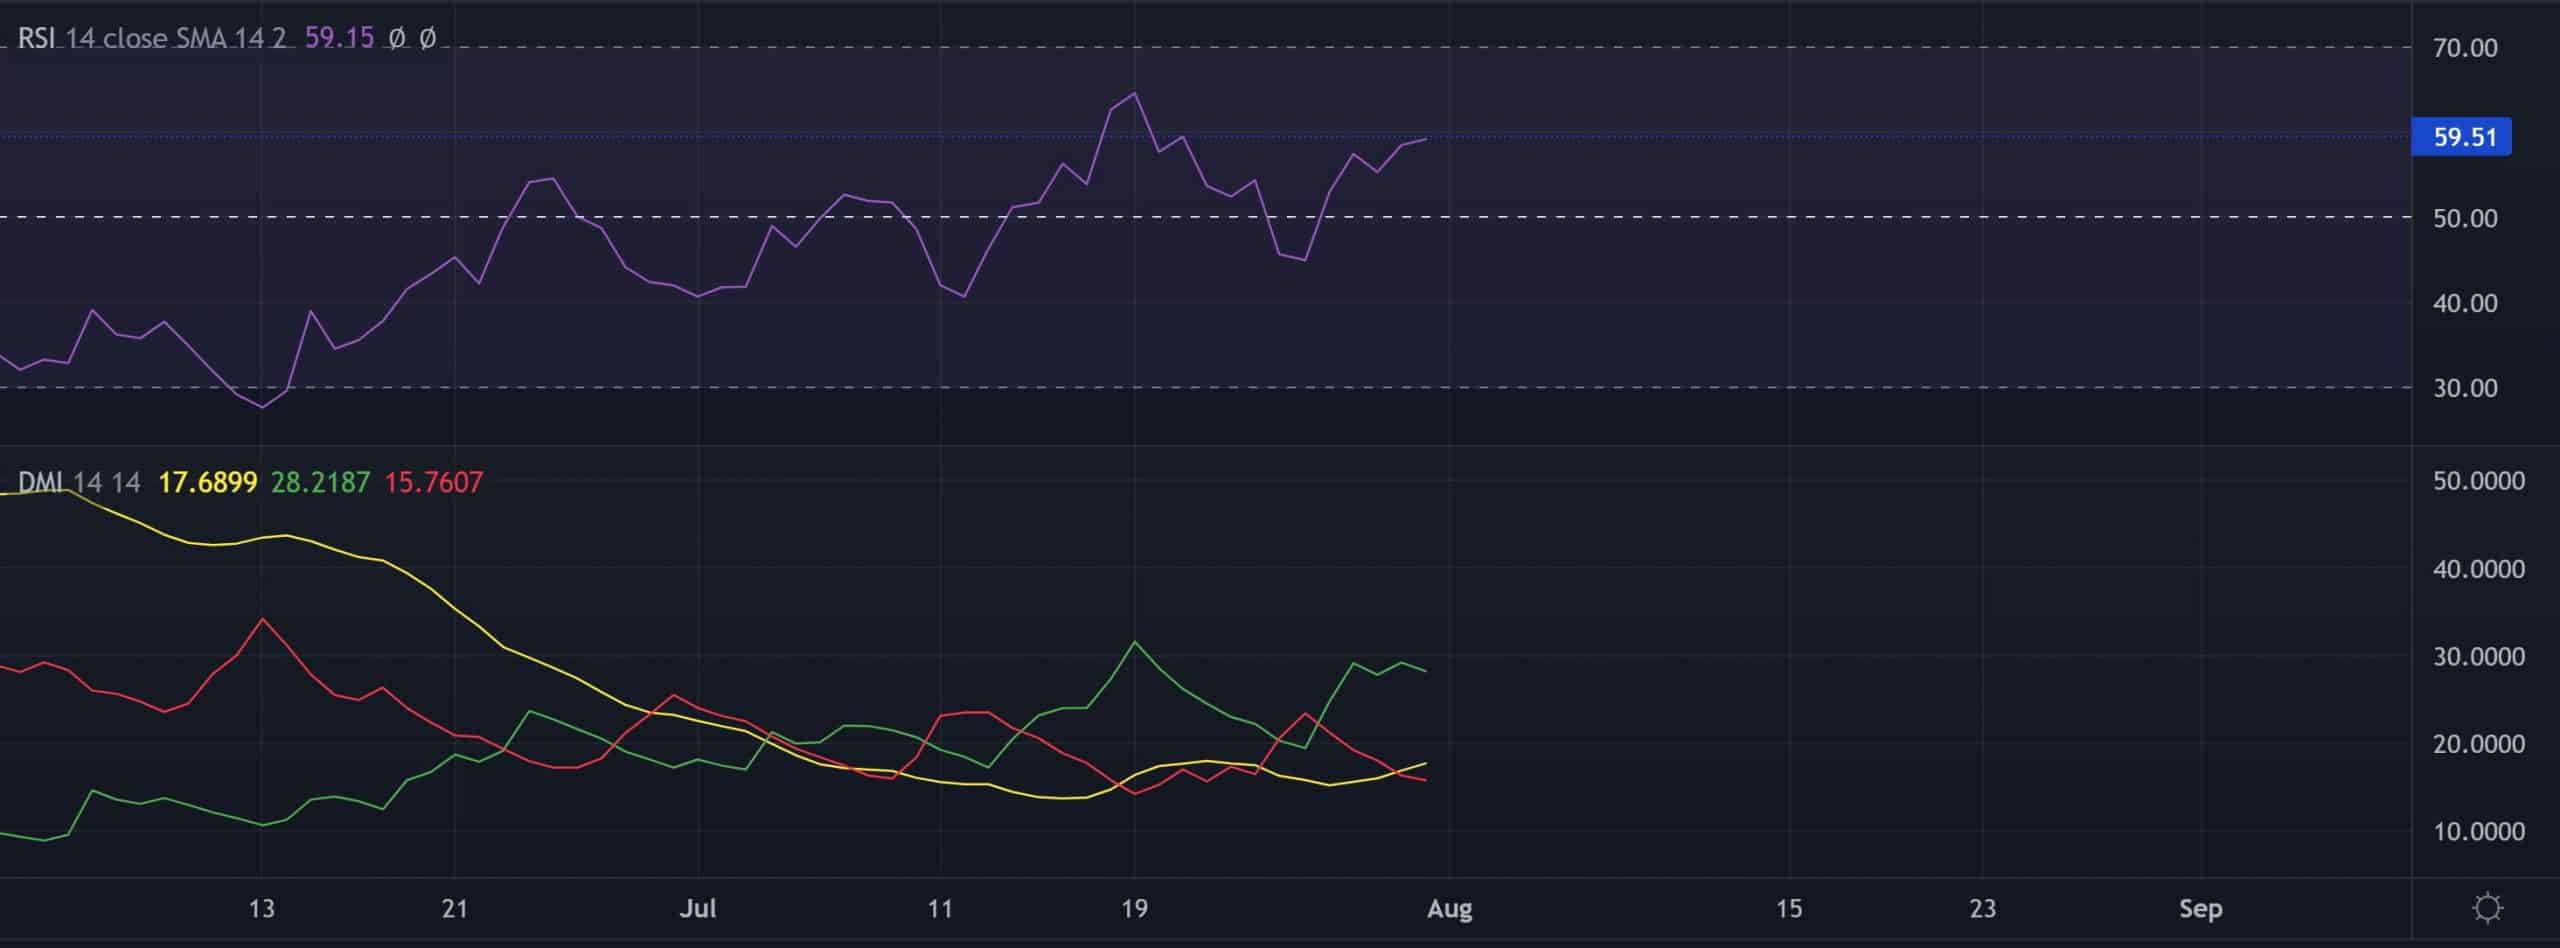Screen dimensions: 2560x948
Task: Click the Jul label on time axis
Action: pyautogui.click(x=697, y=908)
